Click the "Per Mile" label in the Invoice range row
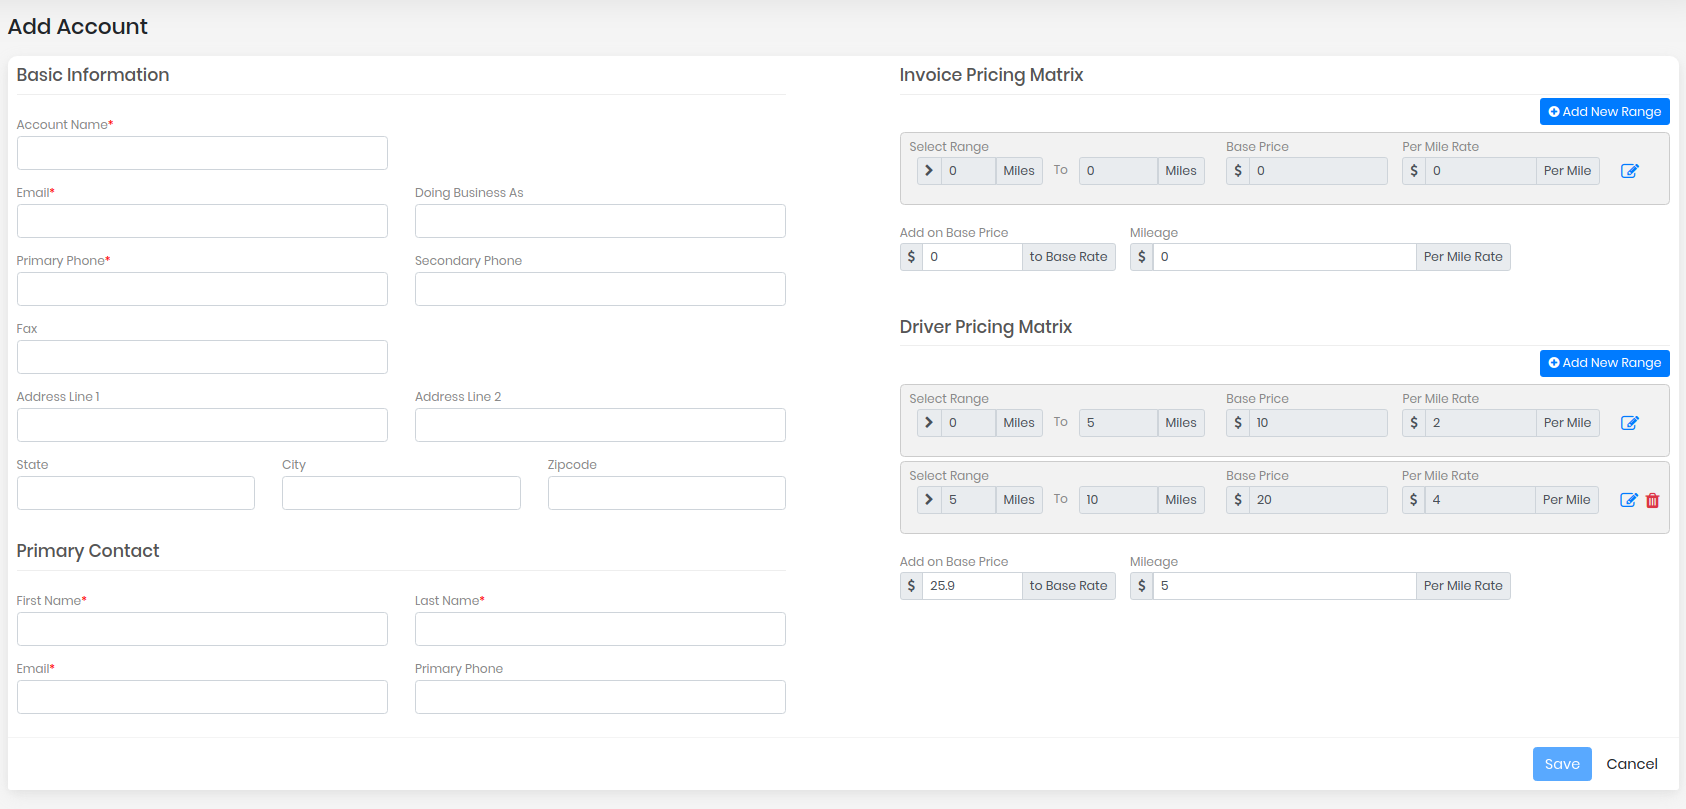Viewport: 1686px width, 809px height. coord(1567,171)
